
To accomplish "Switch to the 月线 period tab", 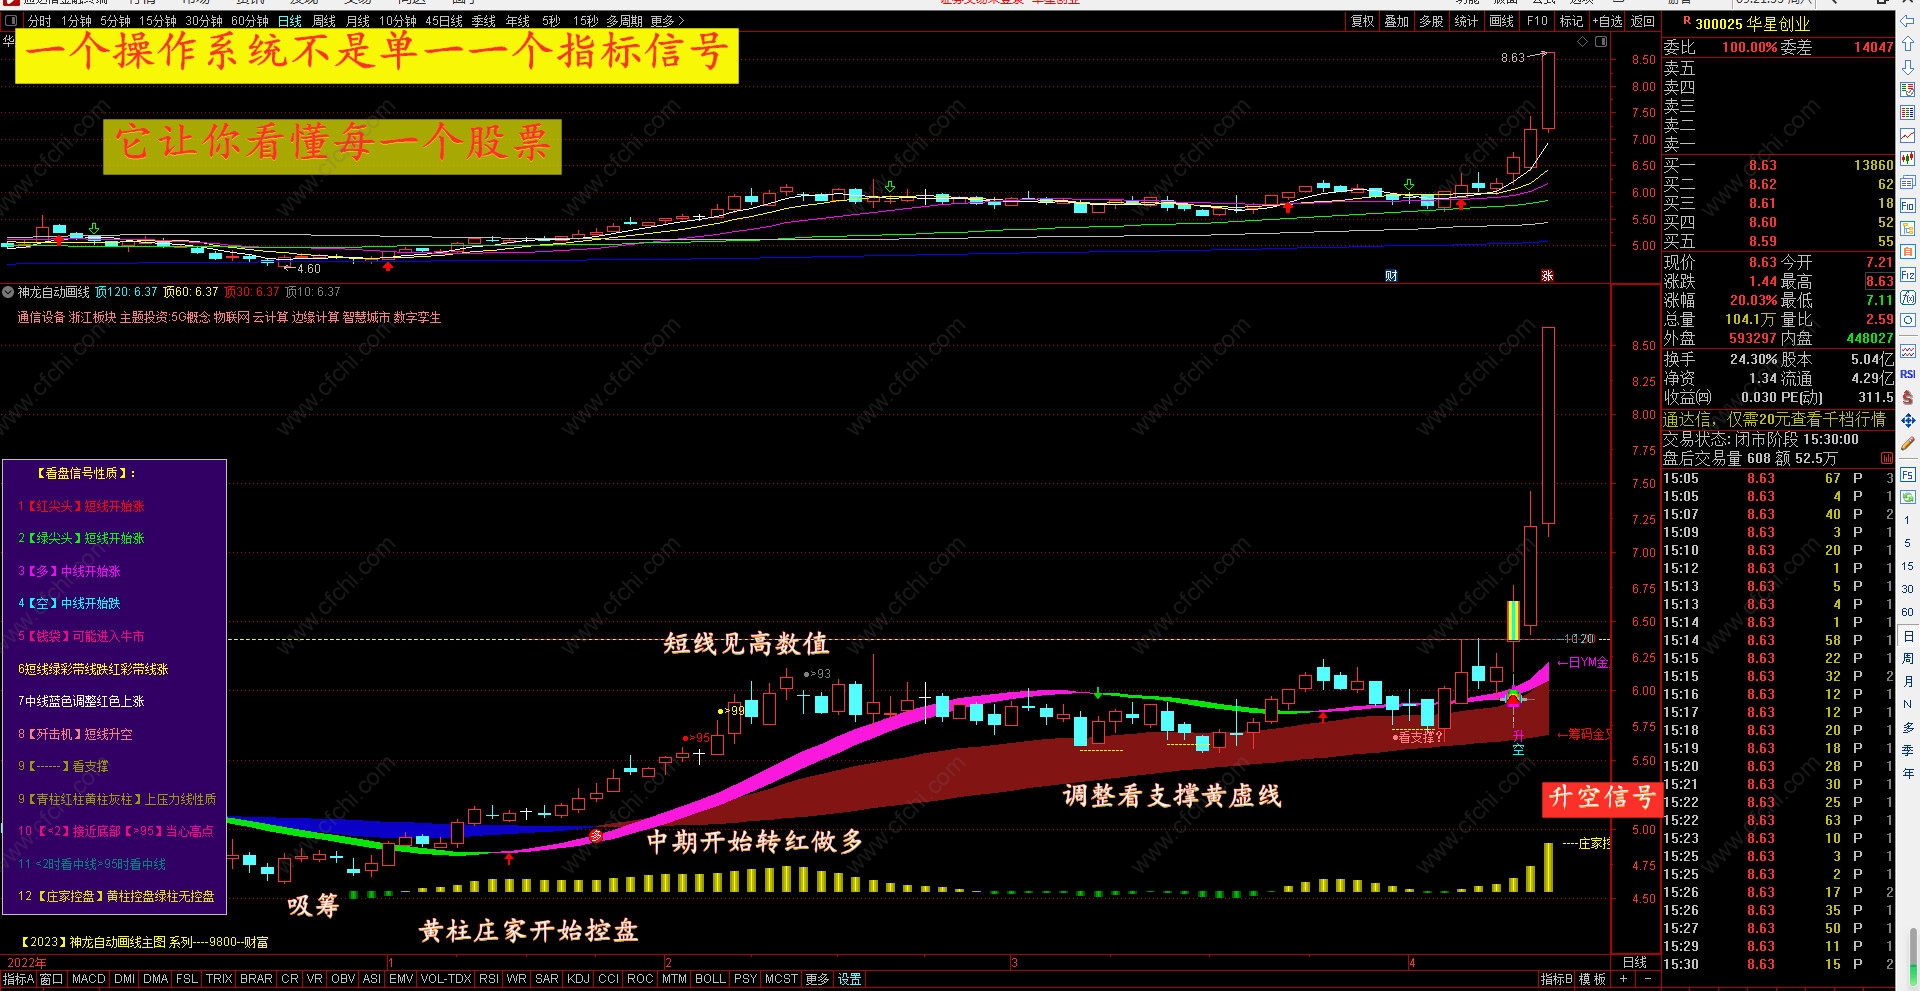I will pyautogui.click(x=357, y=21).
